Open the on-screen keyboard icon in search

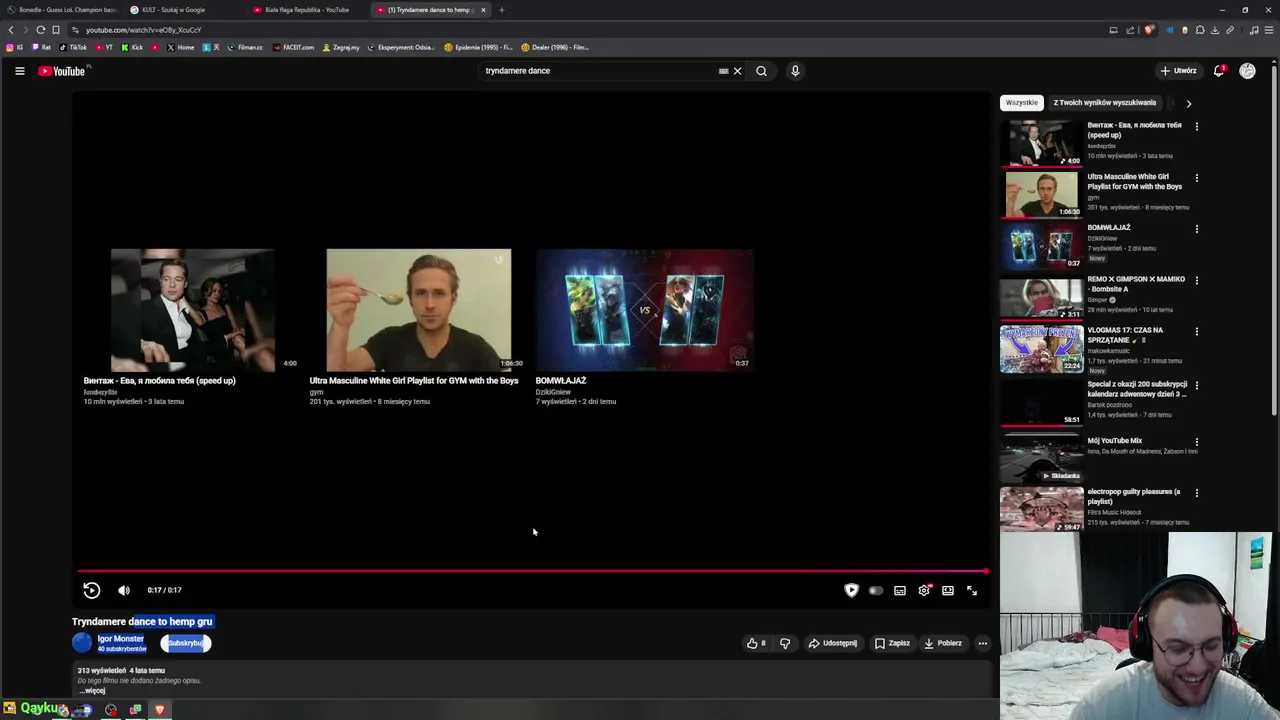tap(723, 71)
